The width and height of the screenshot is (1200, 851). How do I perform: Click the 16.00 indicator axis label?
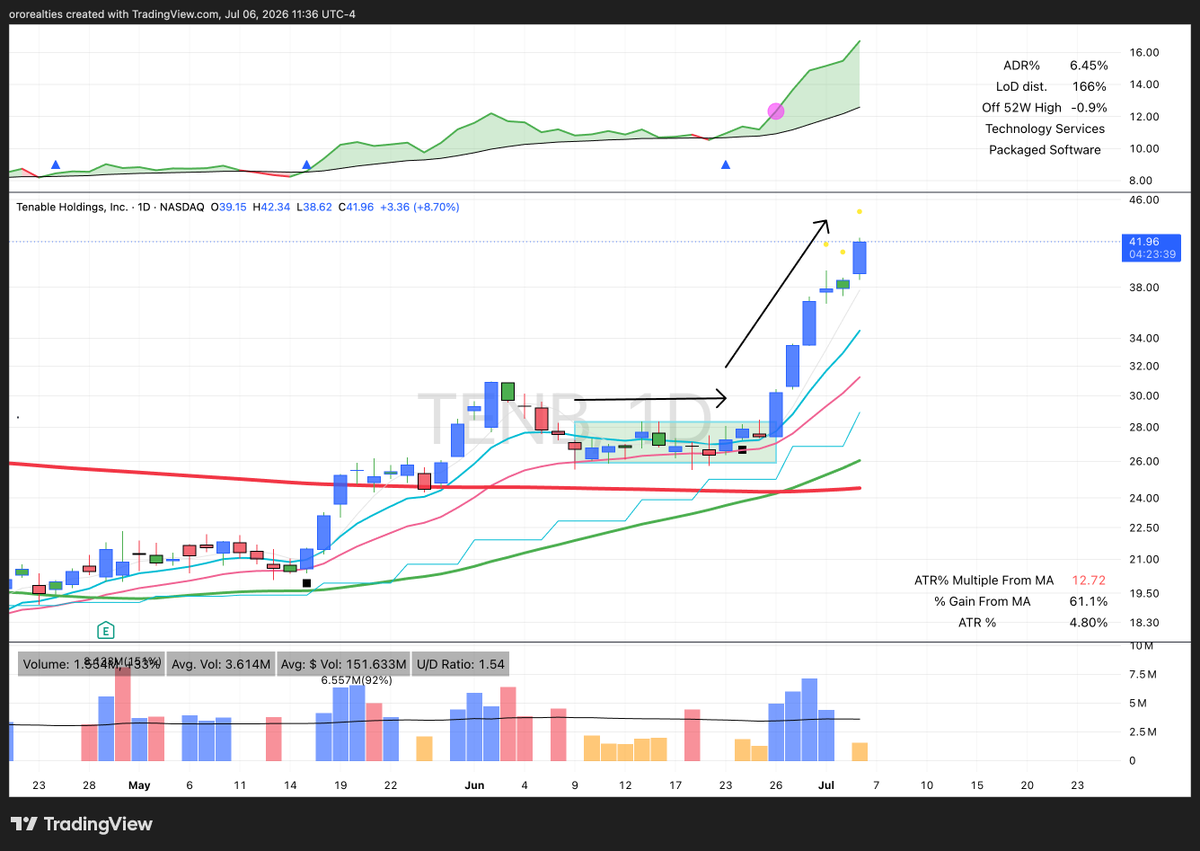pos(1143,52)
